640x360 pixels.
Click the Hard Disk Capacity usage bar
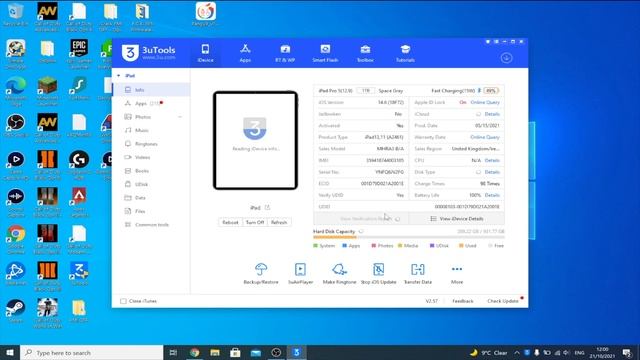(x=409, y=237)
